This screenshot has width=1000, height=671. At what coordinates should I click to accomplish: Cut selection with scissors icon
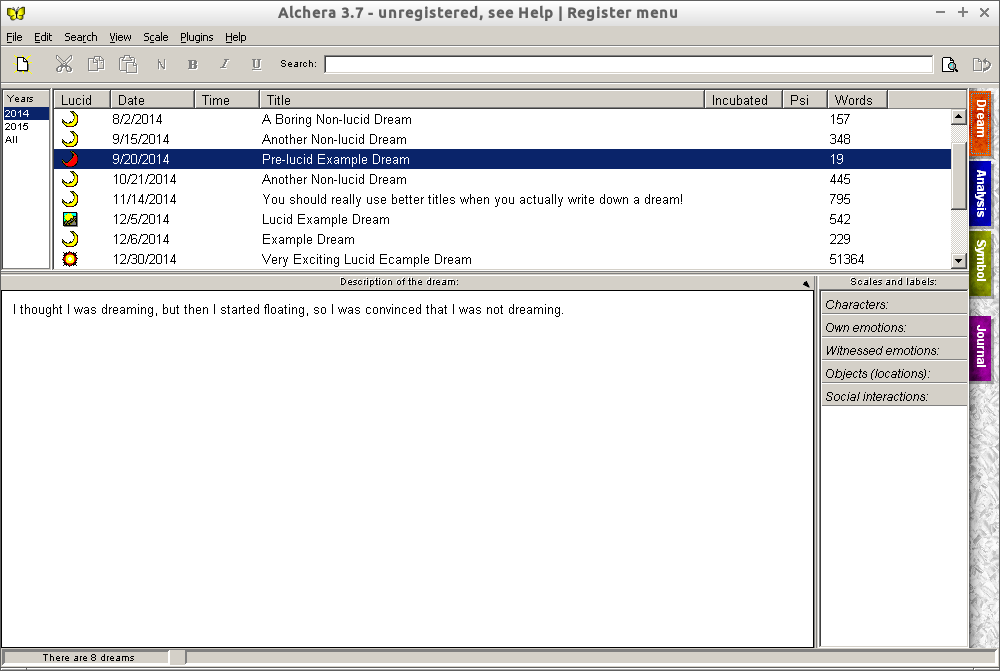coord(64,64)
